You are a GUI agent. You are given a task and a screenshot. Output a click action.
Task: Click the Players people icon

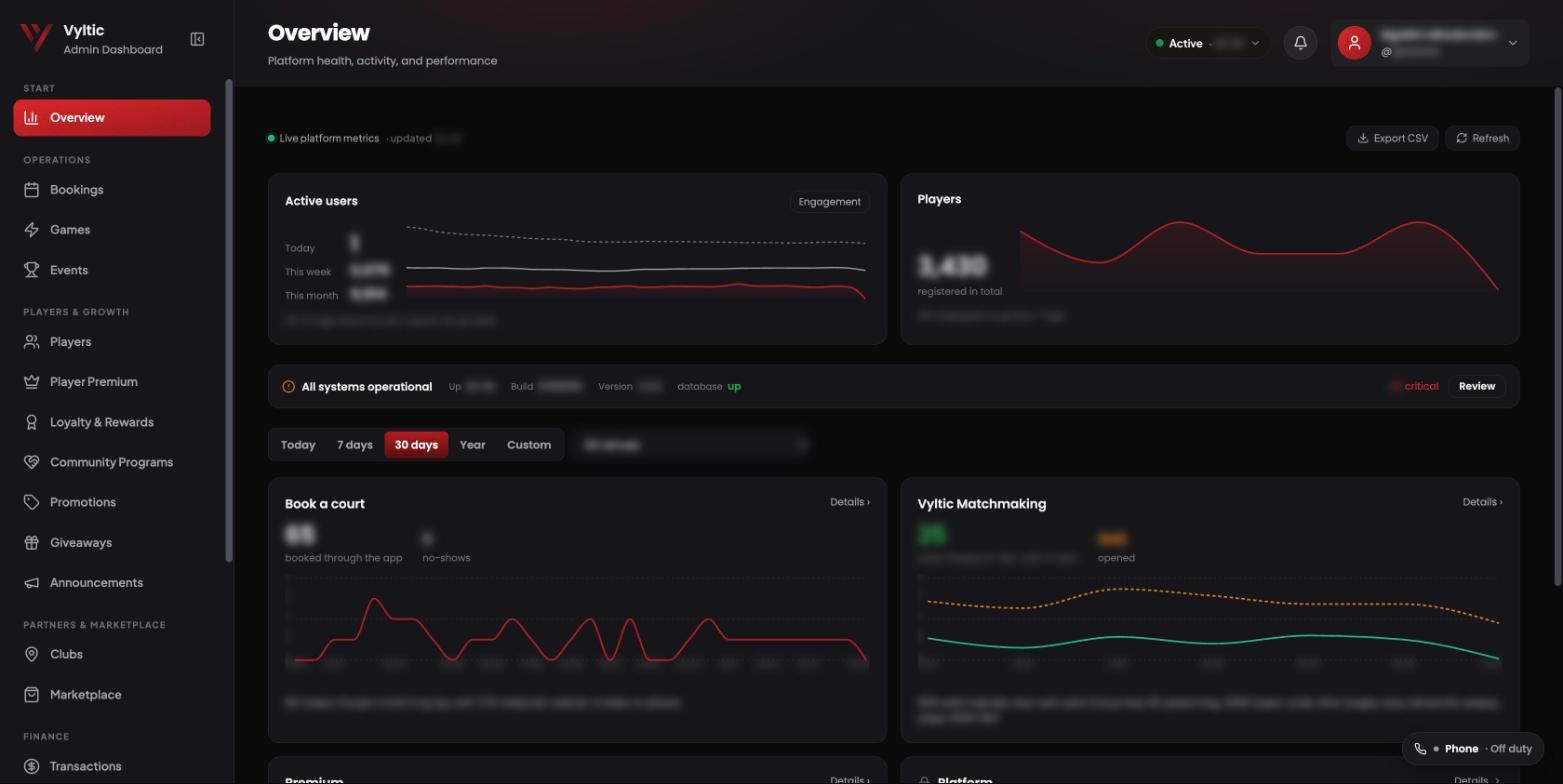pyautogui.click(x=32, y=342)
